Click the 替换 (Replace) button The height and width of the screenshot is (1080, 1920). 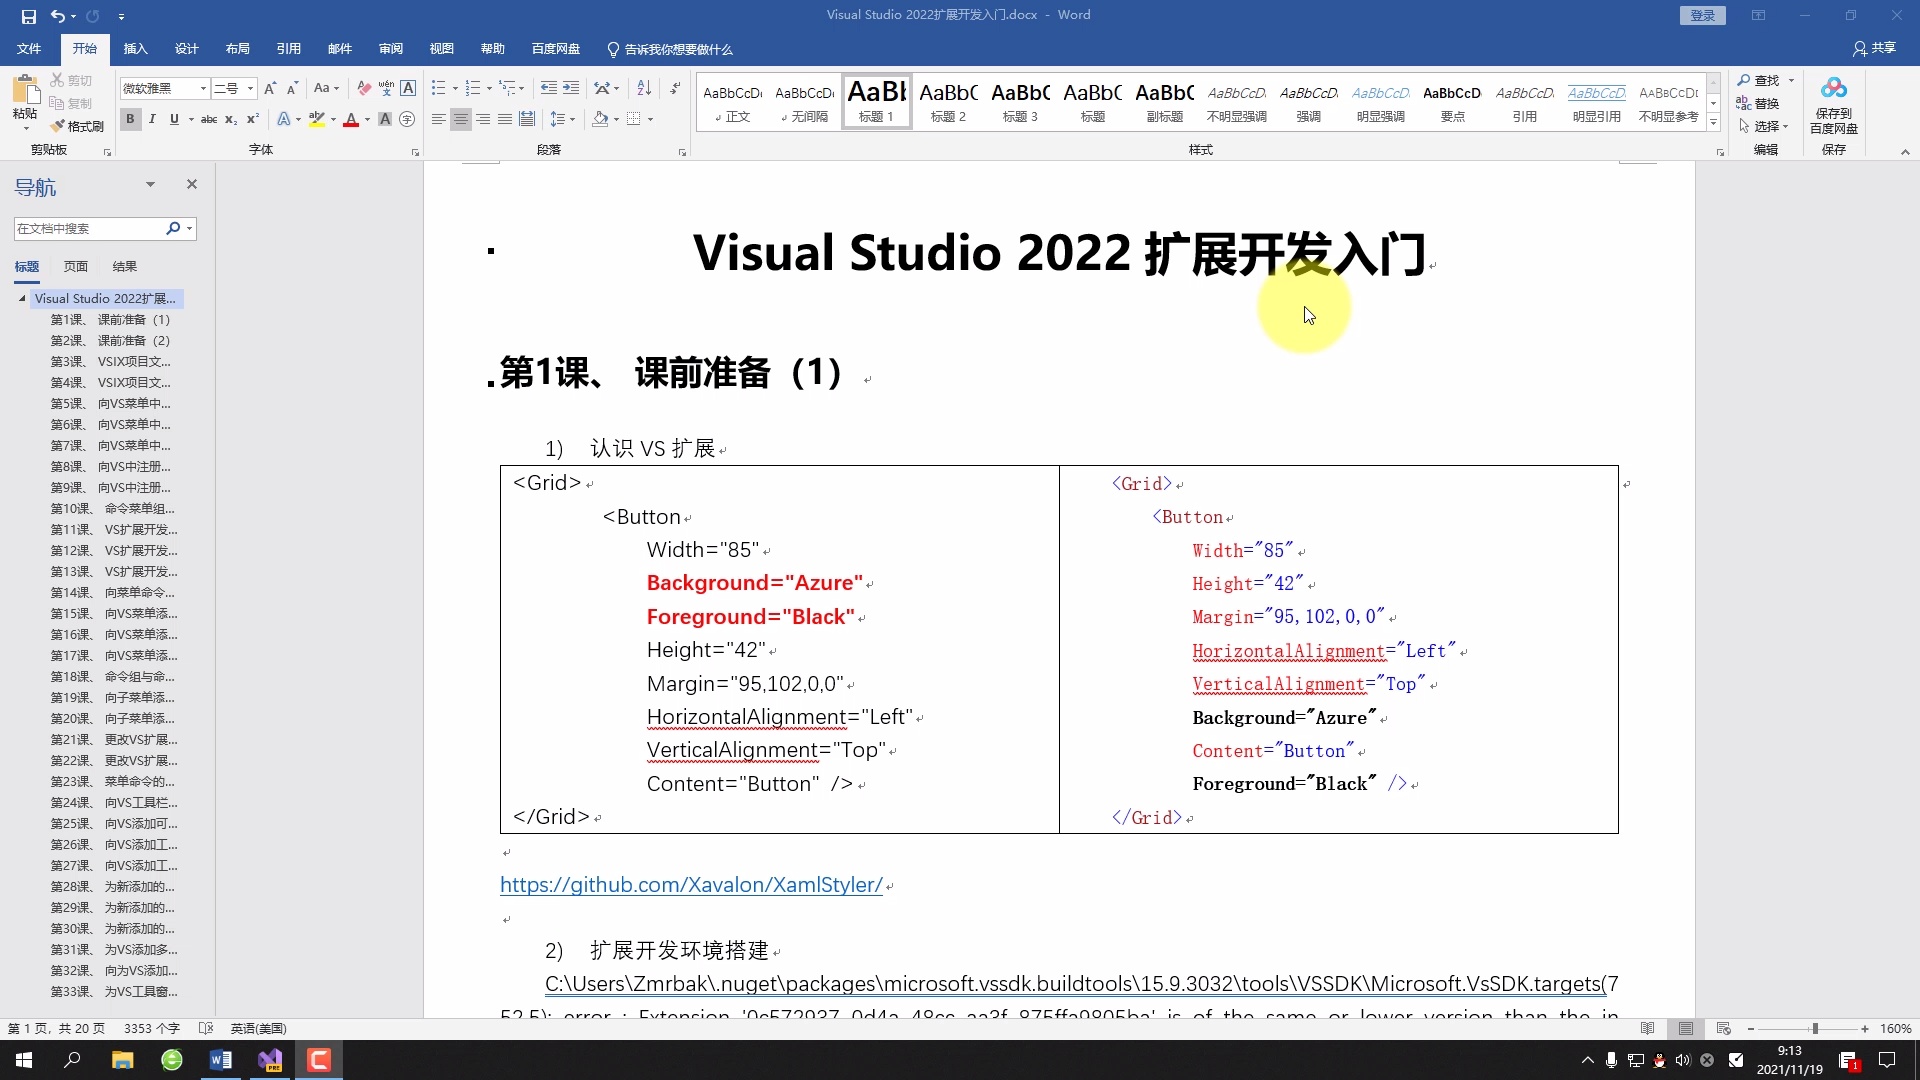(1766, 103)
